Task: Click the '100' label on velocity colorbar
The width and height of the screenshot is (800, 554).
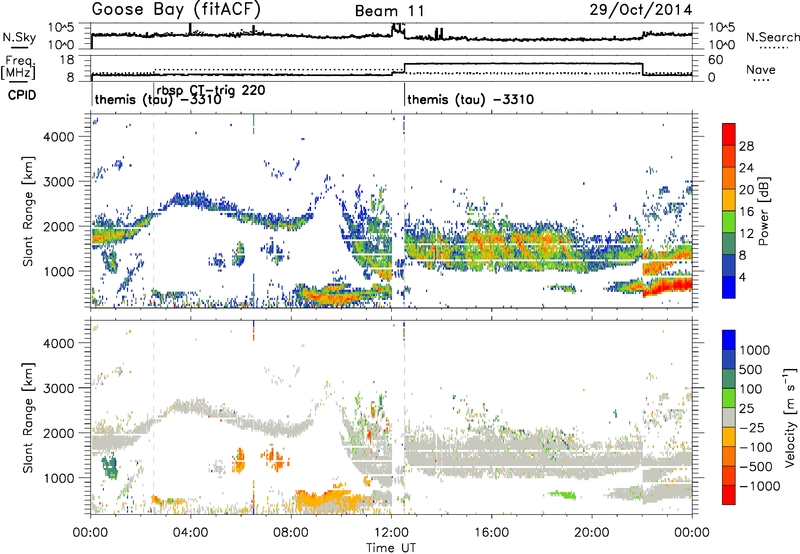Action: pos(751,389)
